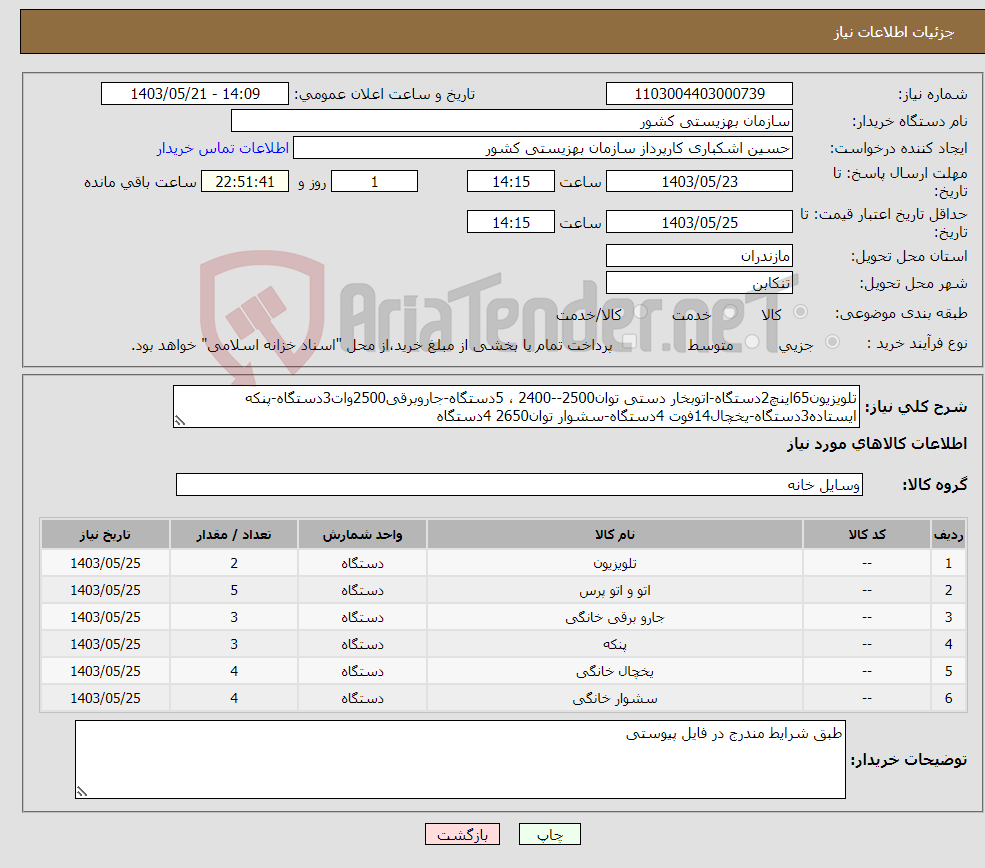This screenshot has height=868, width=985.
Task: Click the goods group field وسایل خانه
Action: coord(520,485)
